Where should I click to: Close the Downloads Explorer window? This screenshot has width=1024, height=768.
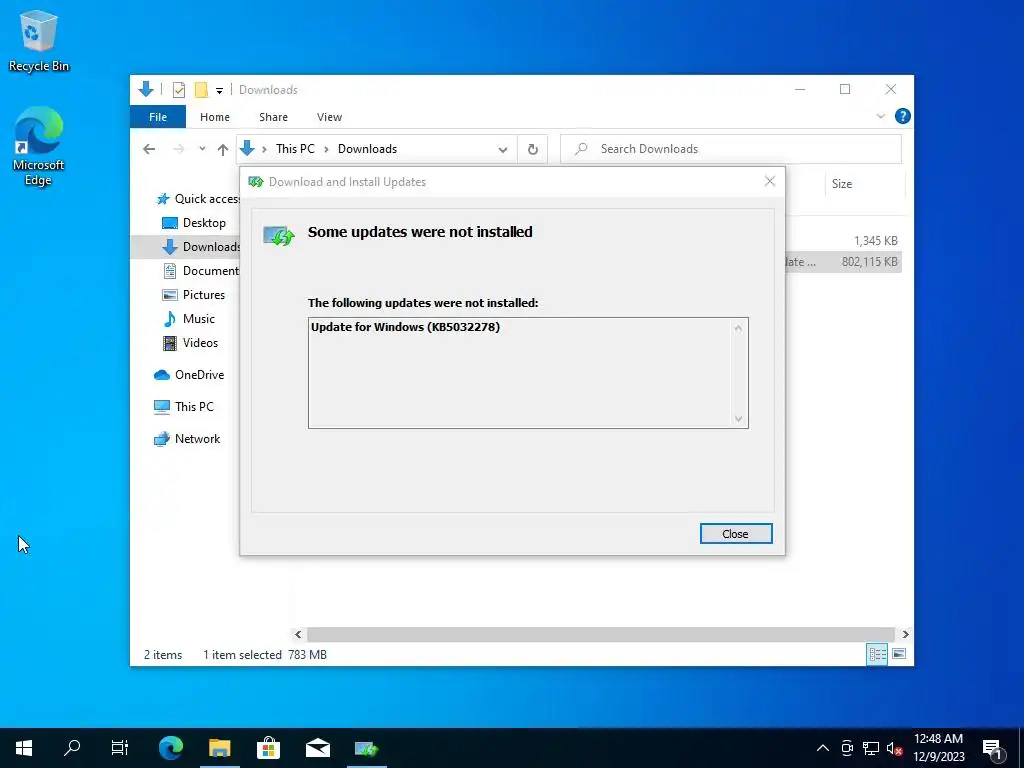click(891, 89)
